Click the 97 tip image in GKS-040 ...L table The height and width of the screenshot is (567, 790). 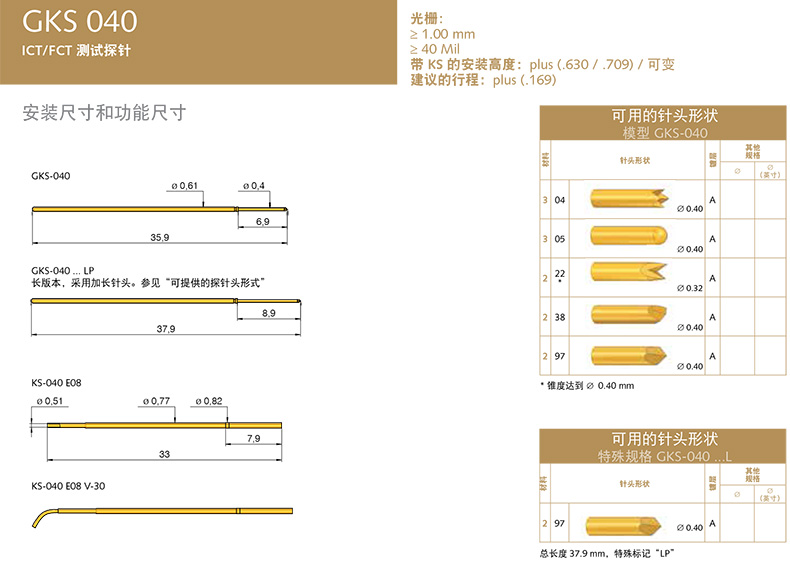(x=627, y=522)
